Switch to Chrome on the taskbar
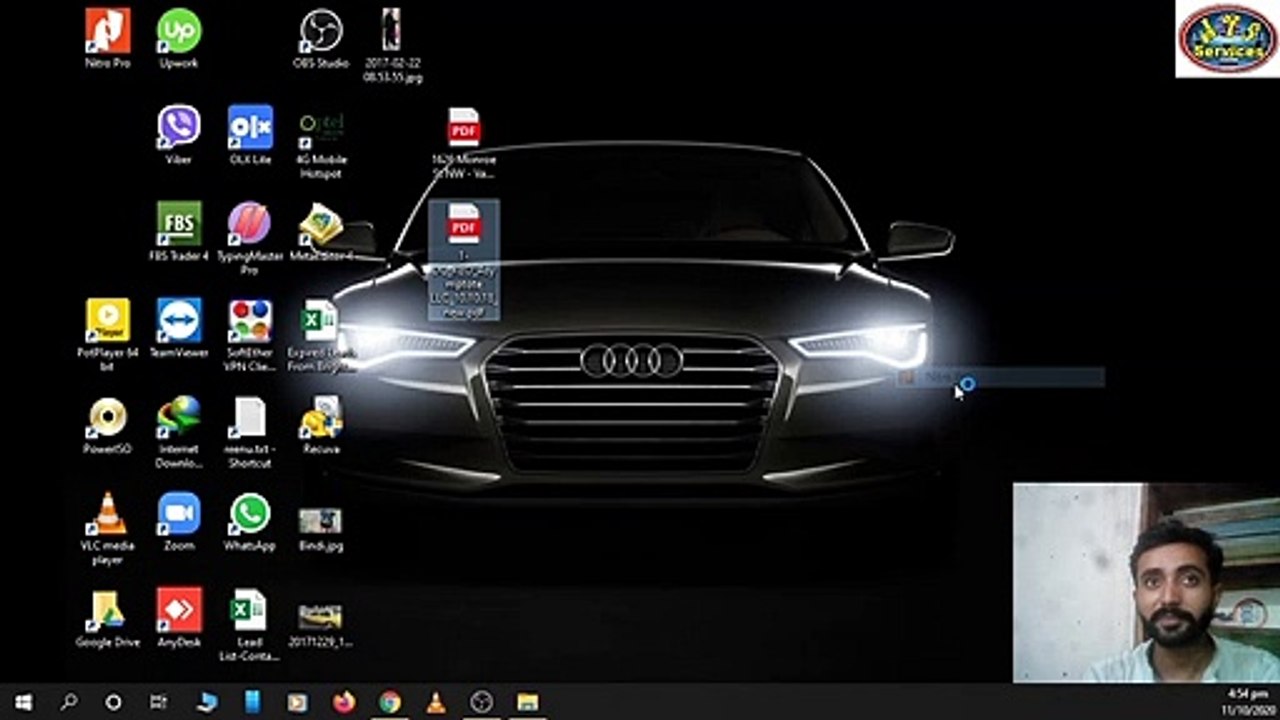This screenshot has width=1280, height=720. [x=390, y=702]
